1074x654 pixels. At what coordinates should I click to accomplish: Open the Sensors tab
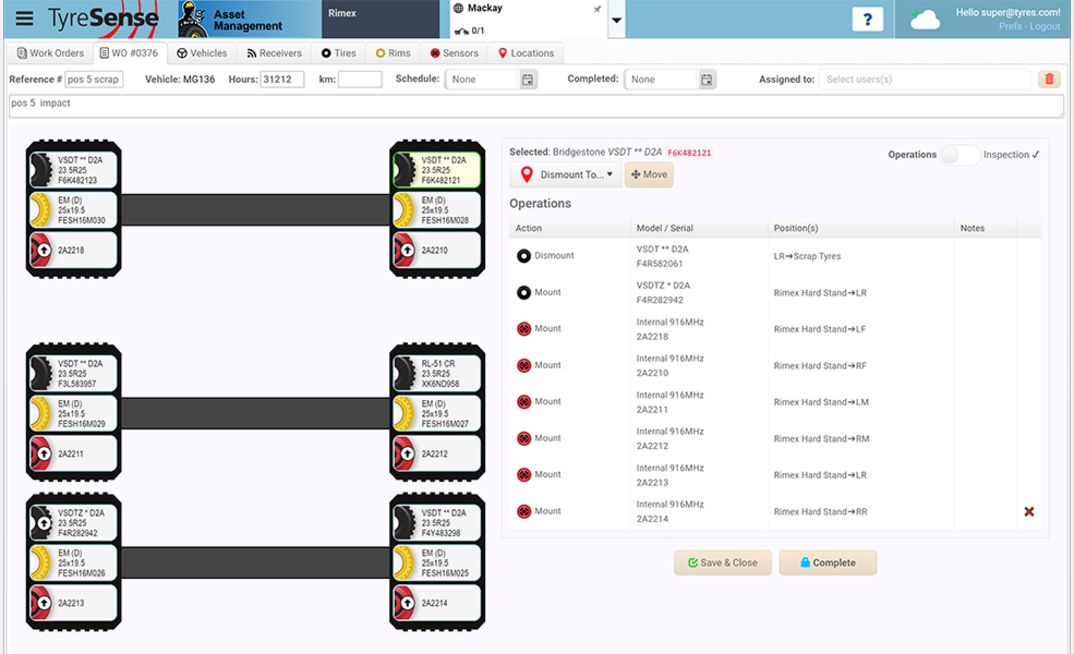click(454, 53)
